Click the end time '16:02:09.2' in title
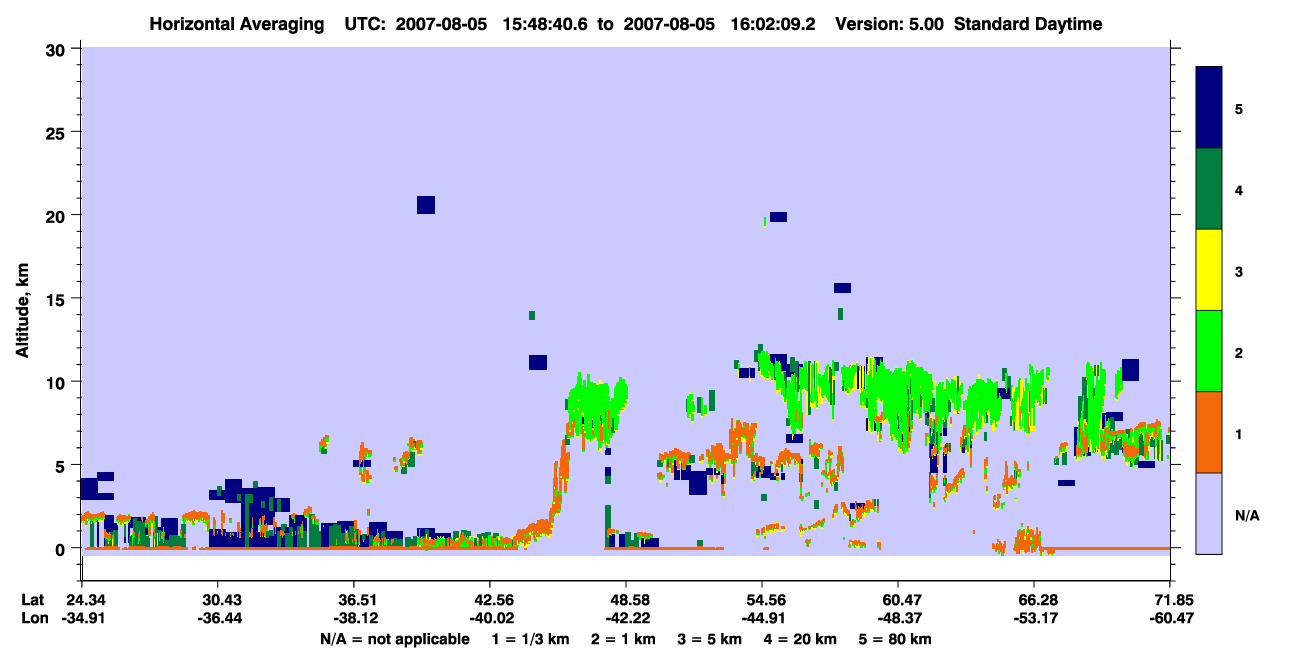This screenshot has height=667, width=1300. click(774, 24)
